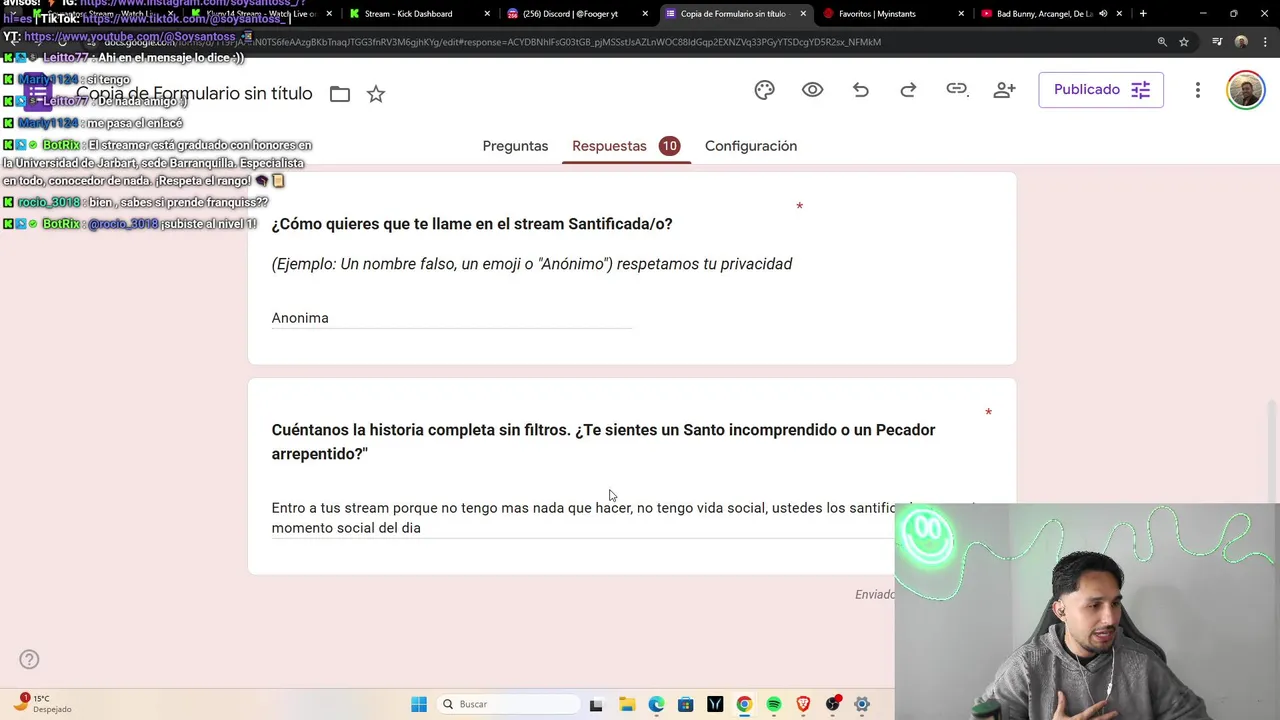Open Windows Settings gear in taskbar
1280x720 pixels.
(x=862, y=704)
